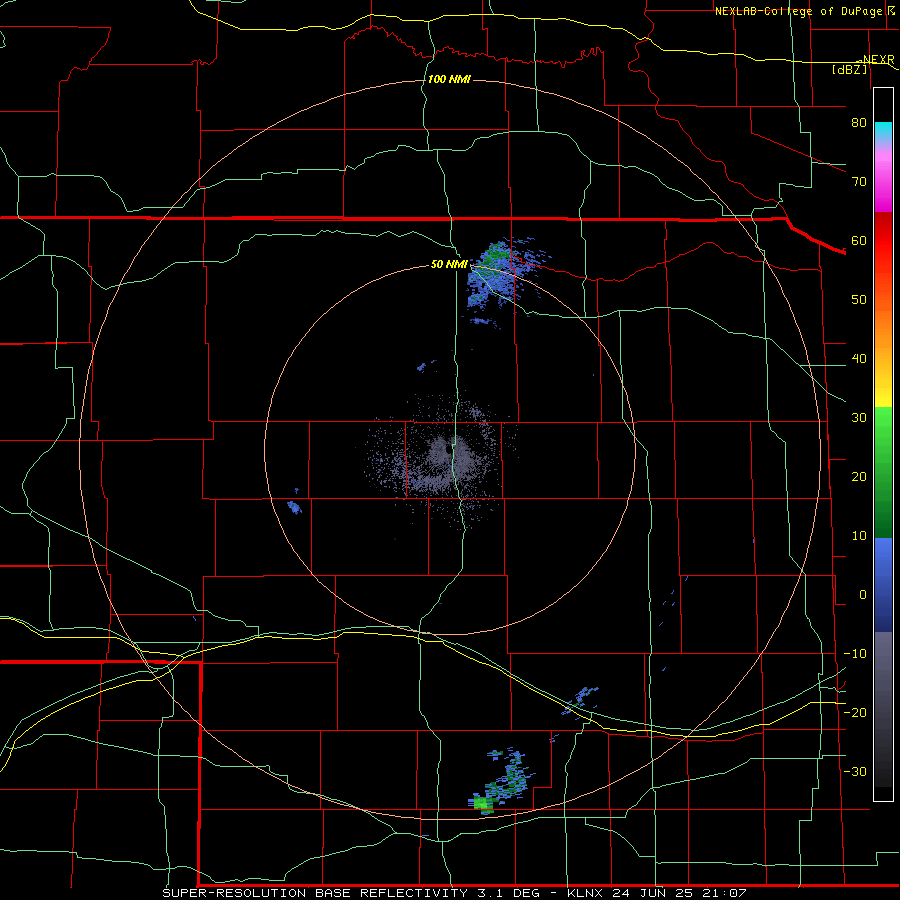
Task: Click the 50 value on color scale
Action: [859, 300]
